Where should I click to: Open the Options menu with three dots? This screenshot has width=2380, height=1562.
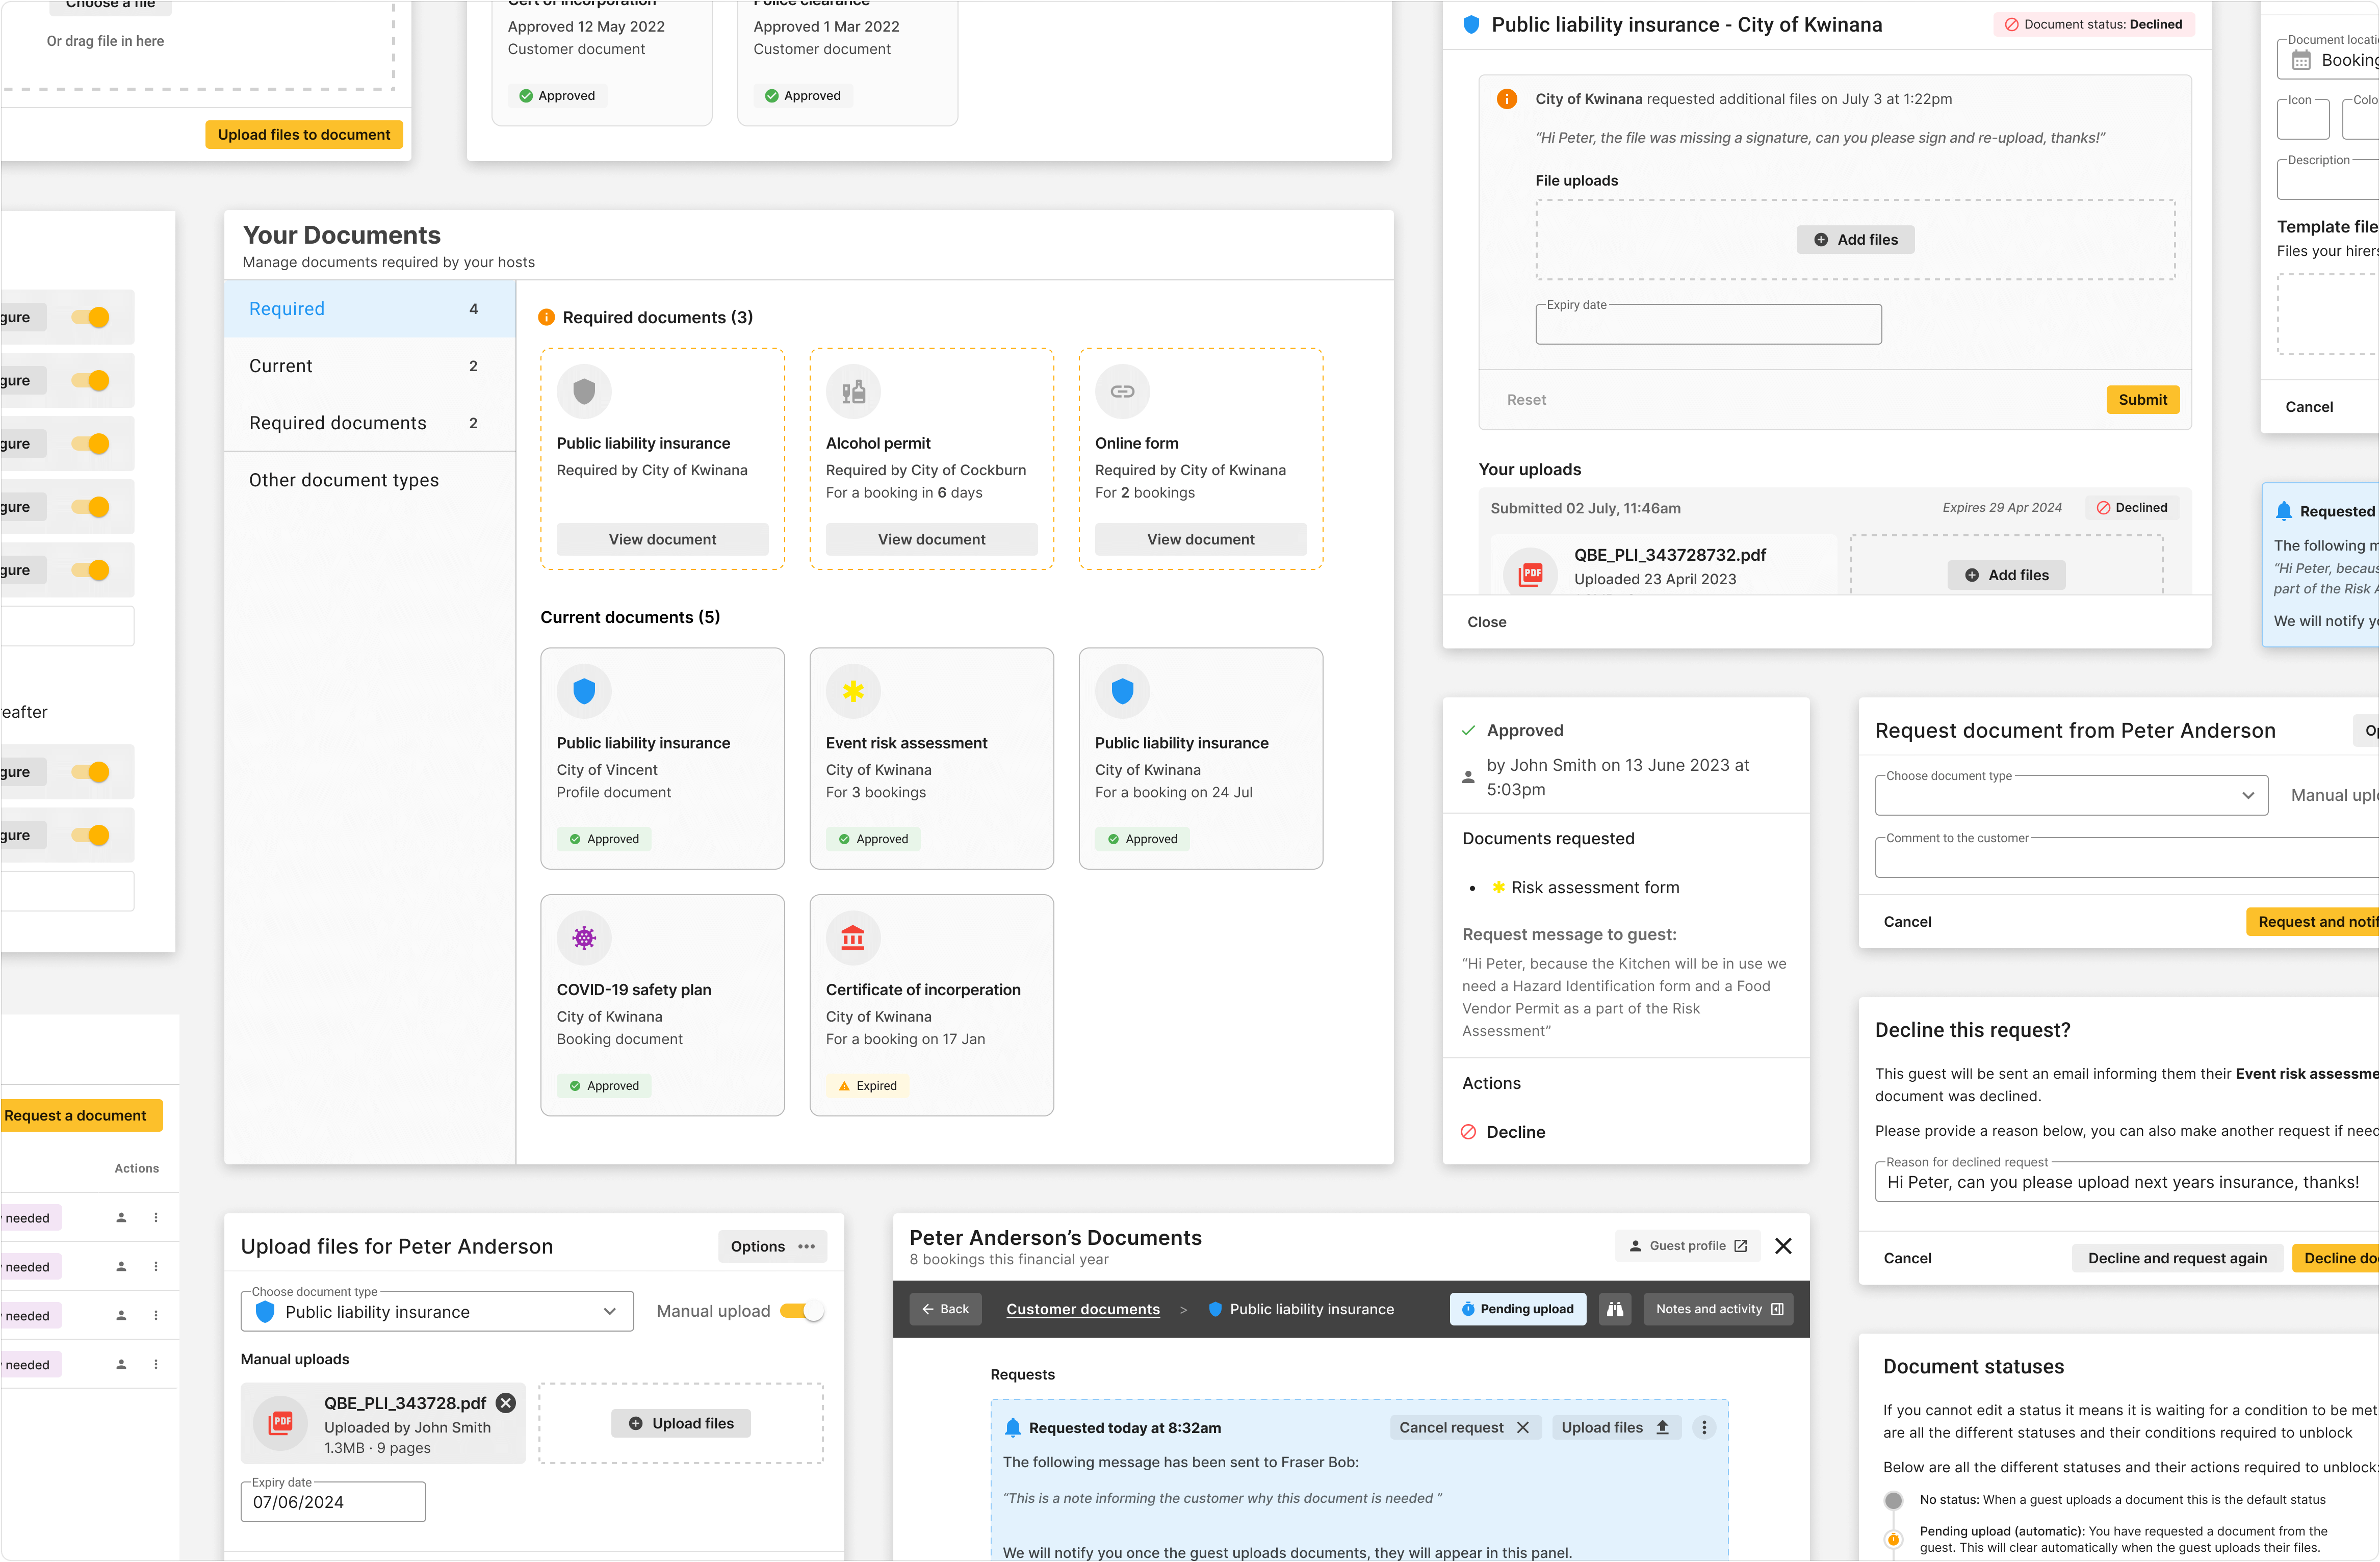click(772, 1246)
